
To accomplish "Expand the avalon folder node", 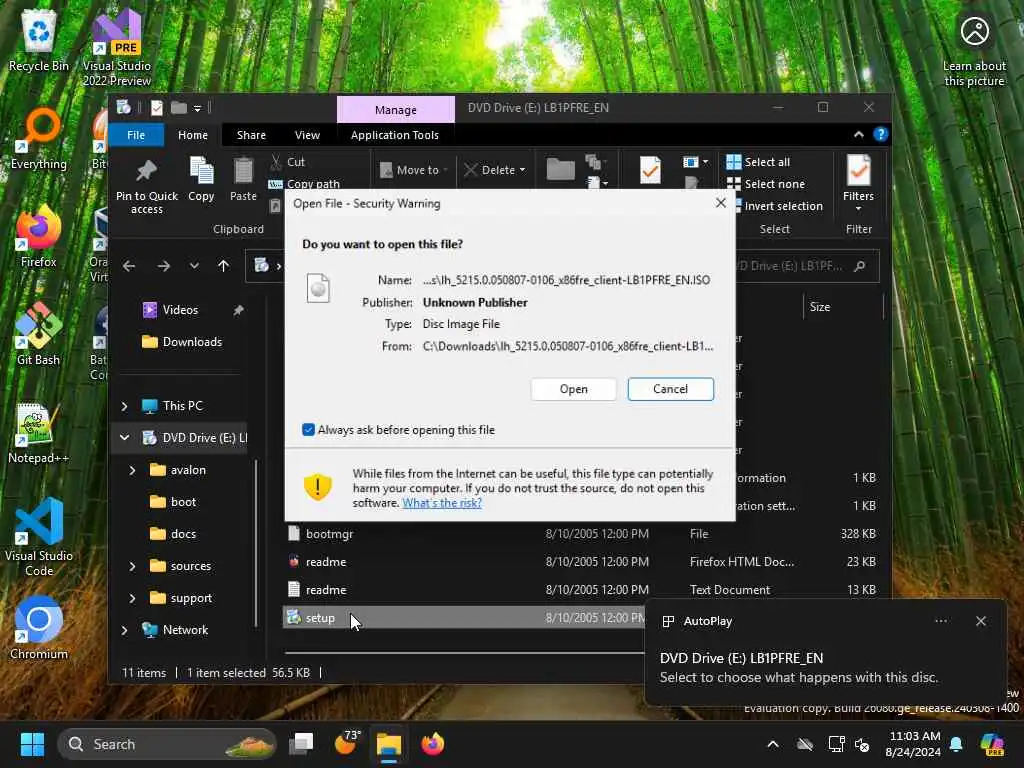I will click(x=133, y=470).
